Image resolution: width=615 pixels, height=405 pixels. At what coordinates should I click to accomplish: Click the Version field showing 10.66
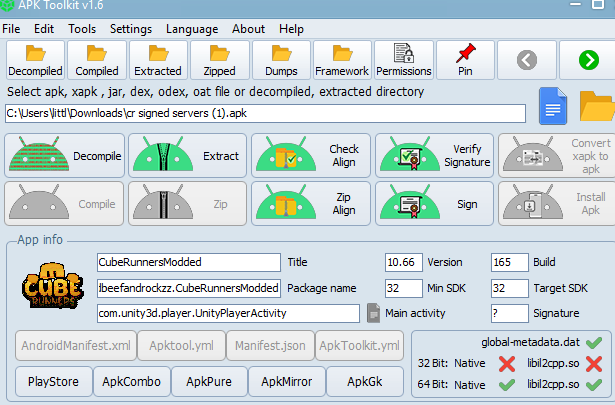404,262
